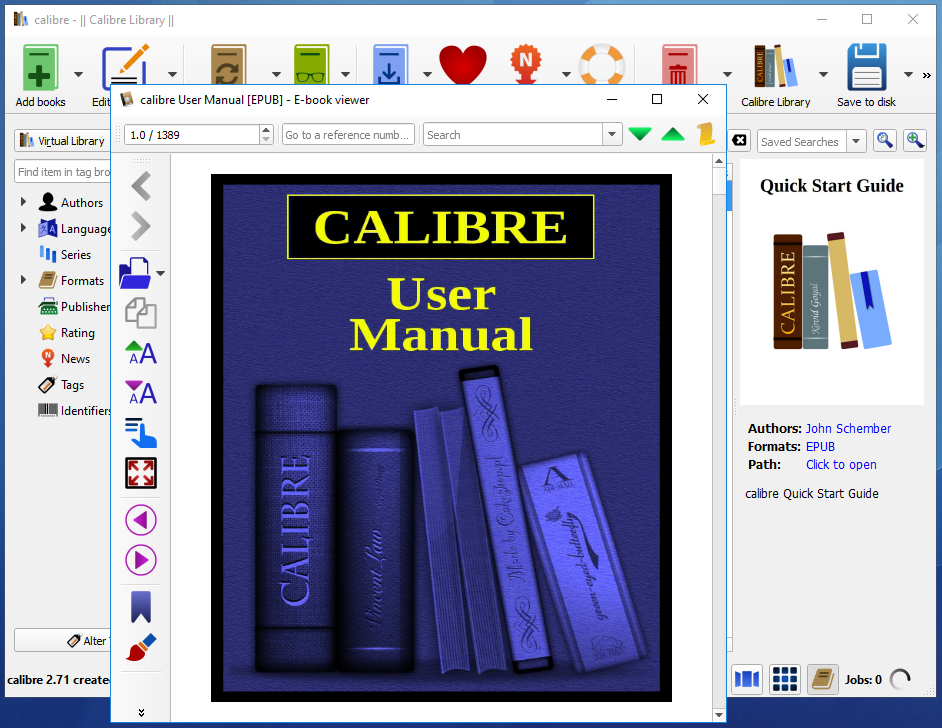Click the yellow scroll reference mode icon
This screenshot has width=942, height=728.
pos(706,134)
